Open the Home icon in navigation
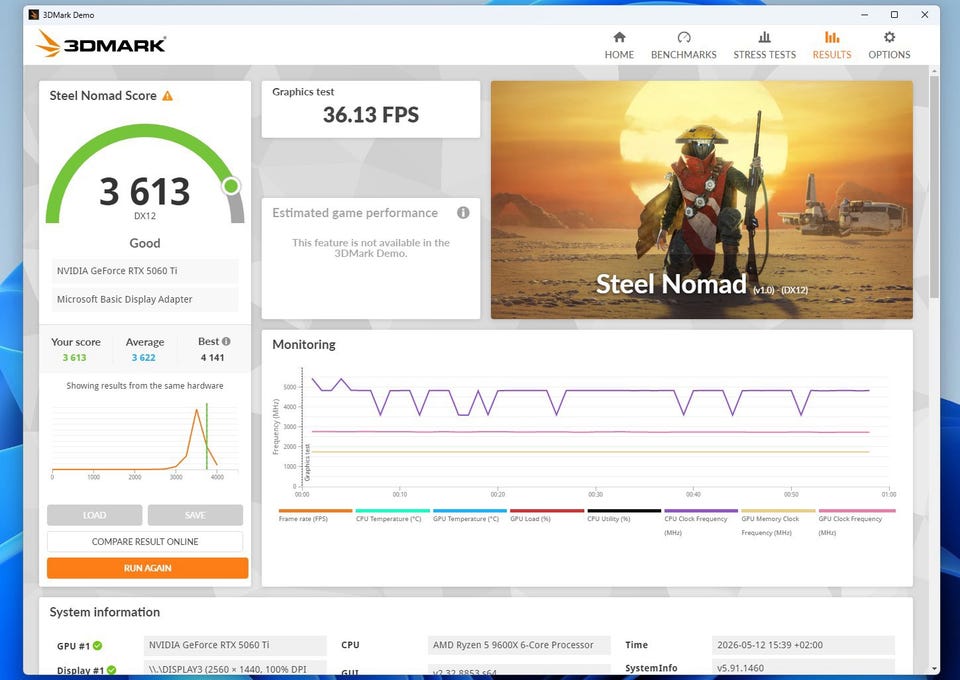The image size is (960, 680). pyautogui.click(x=619, y=37)
